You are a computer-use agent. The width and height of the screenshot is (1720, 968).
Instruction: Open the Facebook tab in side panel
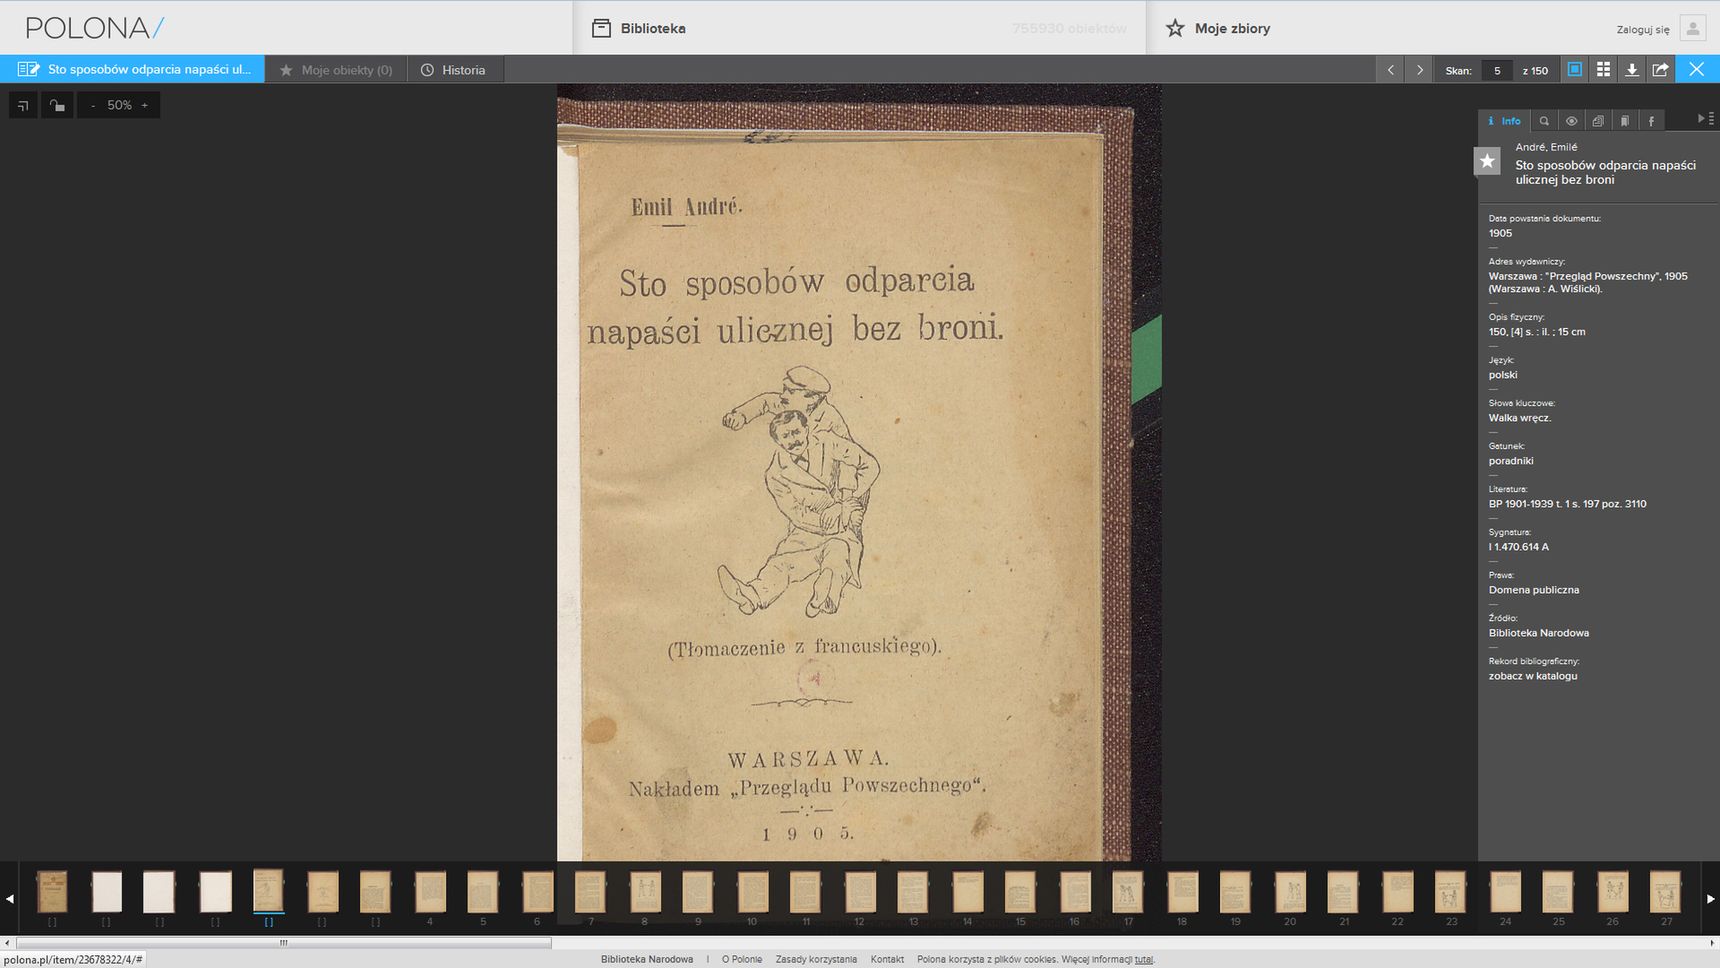(x=1651, y=121)
